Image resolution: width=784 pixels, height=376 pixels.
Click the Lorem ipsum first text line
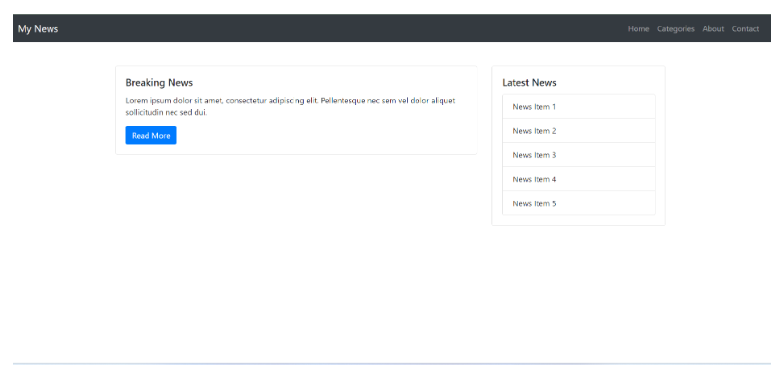click(x=290, y=100)
